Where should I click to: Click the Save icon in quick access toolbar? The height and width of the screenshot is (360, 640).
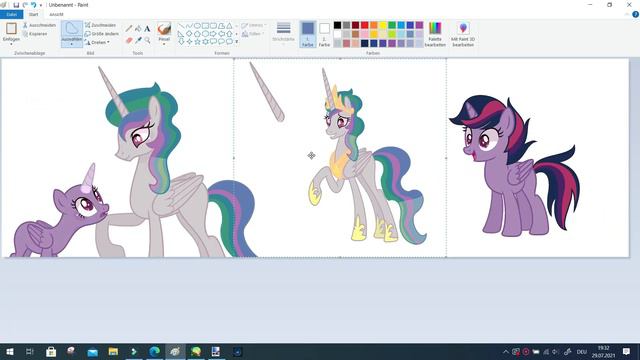pos(16,5)
